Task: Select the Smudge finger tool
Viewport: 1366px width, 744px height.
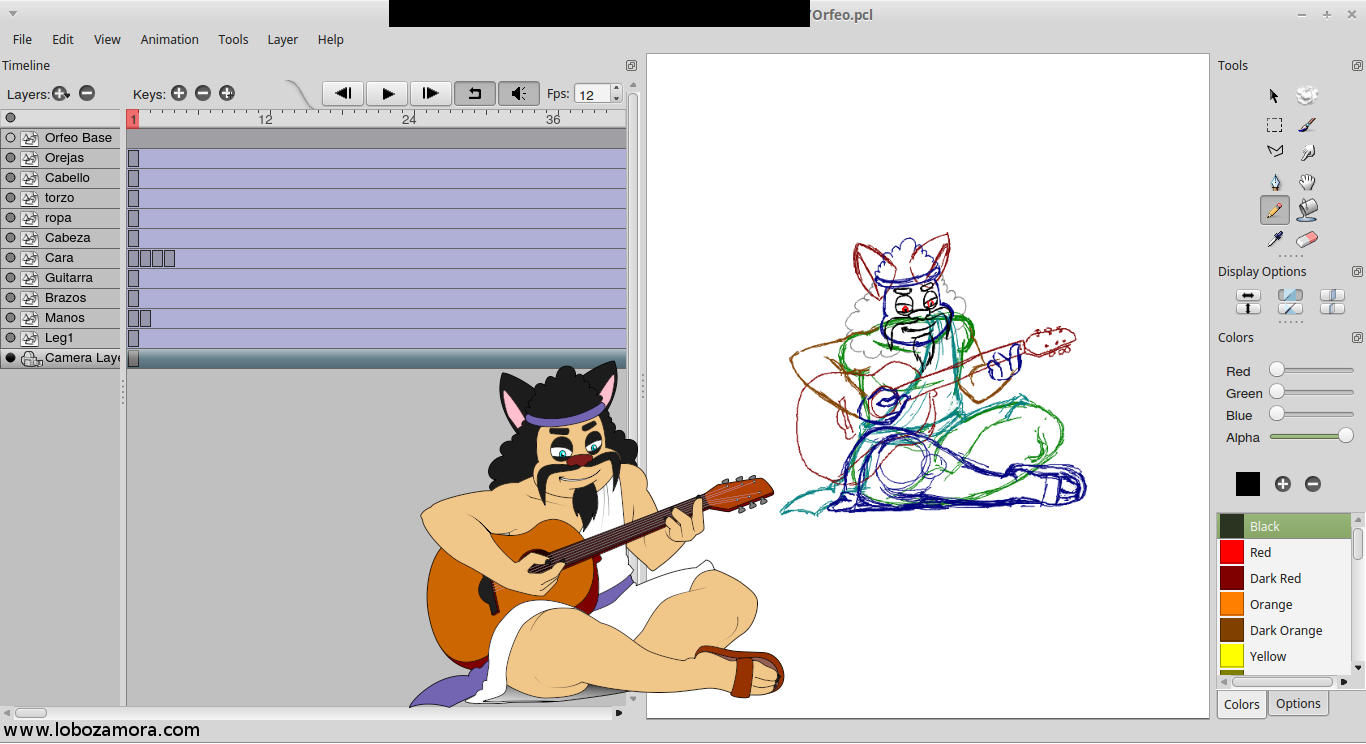Action: tap(1306, 153)
